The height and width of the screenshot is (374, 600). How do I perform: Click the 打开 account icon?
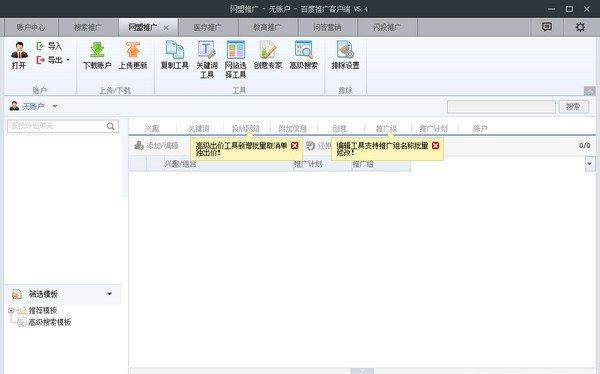coord(19,50)
